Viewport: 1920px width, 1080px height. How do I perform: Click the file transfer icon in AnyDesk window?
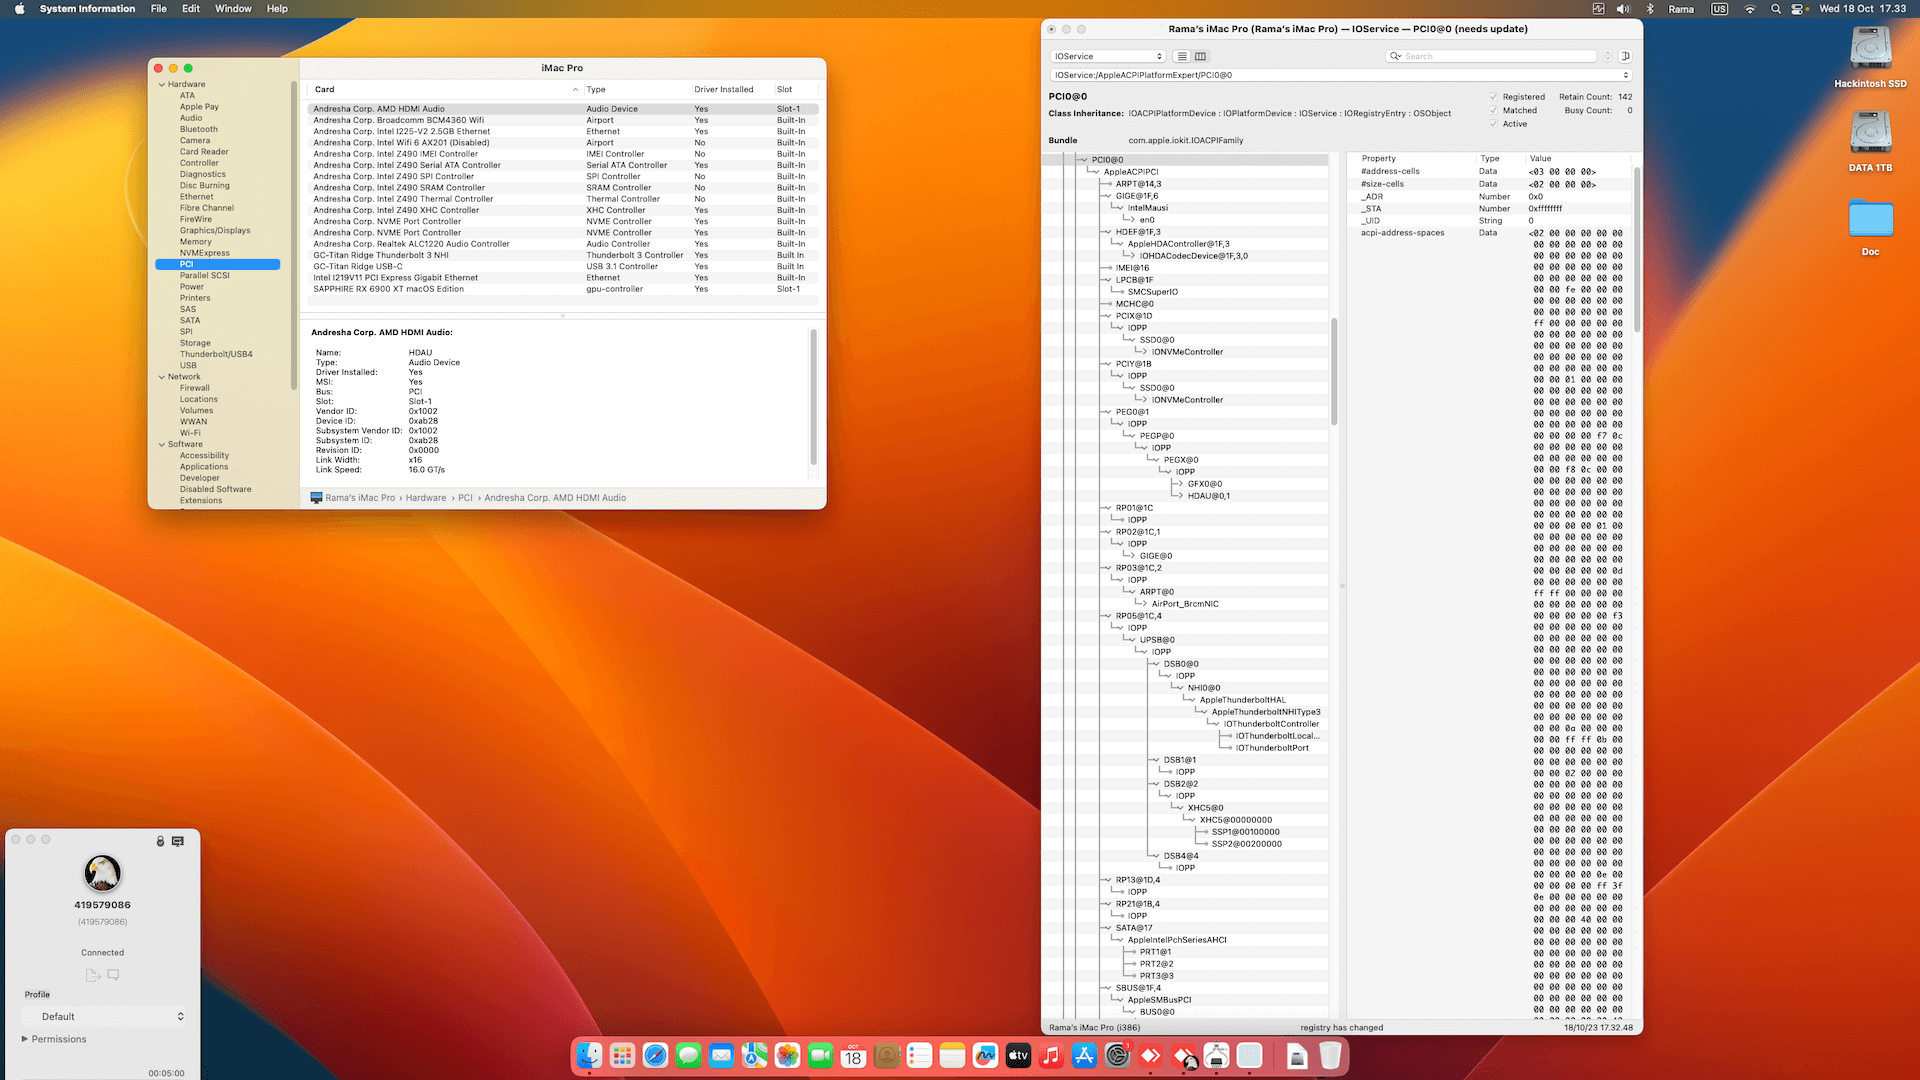point(93,974)
